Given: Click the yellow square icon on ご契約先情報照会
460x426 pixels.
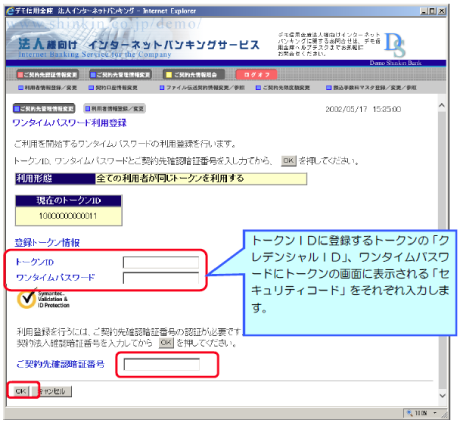Looking at the screenshot, I should 169,75.
